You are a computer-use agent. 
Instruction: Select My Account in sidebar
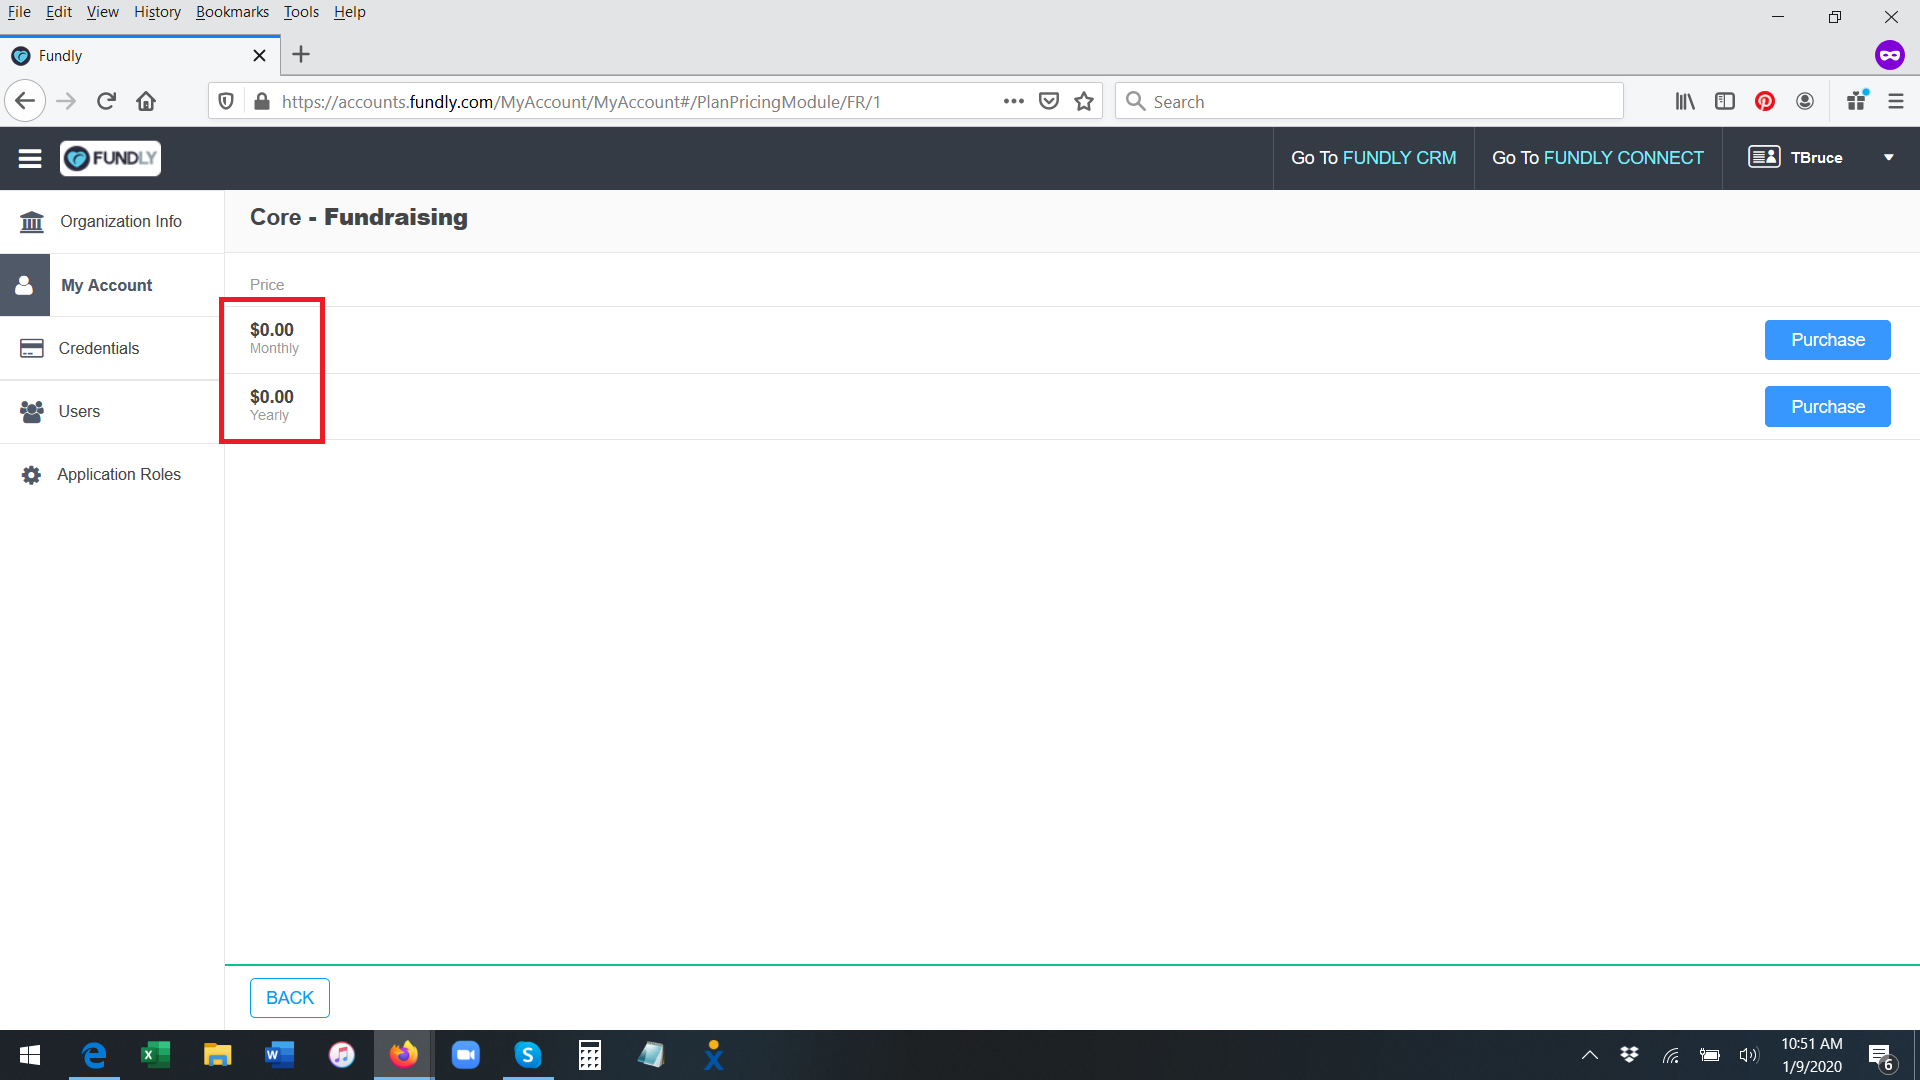pyautogui.click(x=112, y=285)
